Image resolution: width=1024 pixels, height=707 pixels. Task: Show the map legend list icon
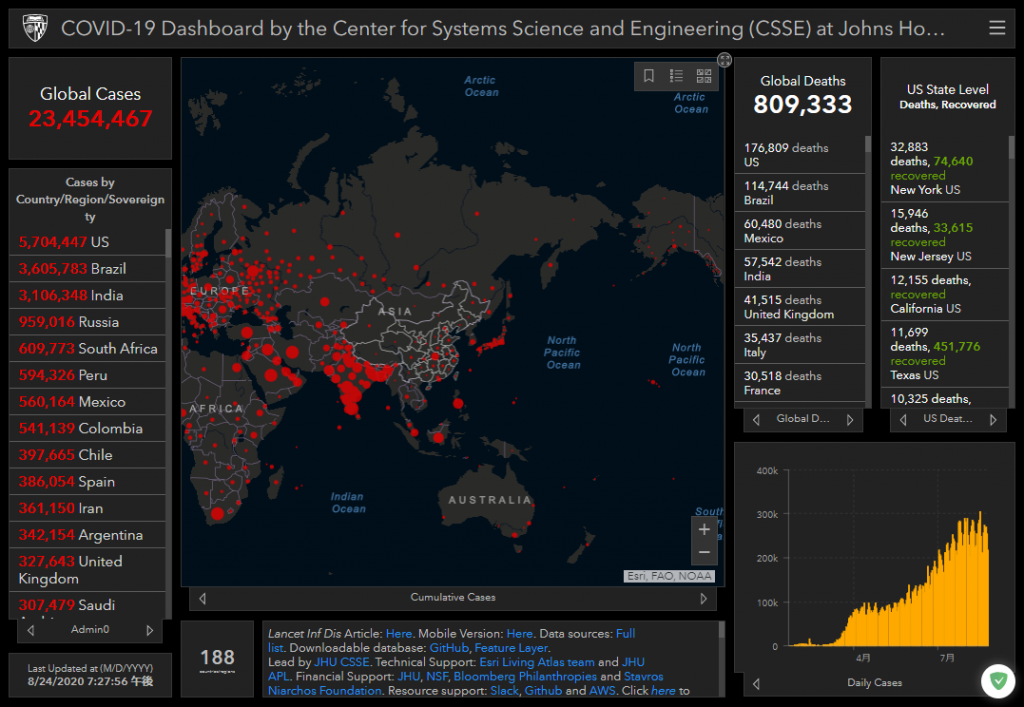pos(676,76)
